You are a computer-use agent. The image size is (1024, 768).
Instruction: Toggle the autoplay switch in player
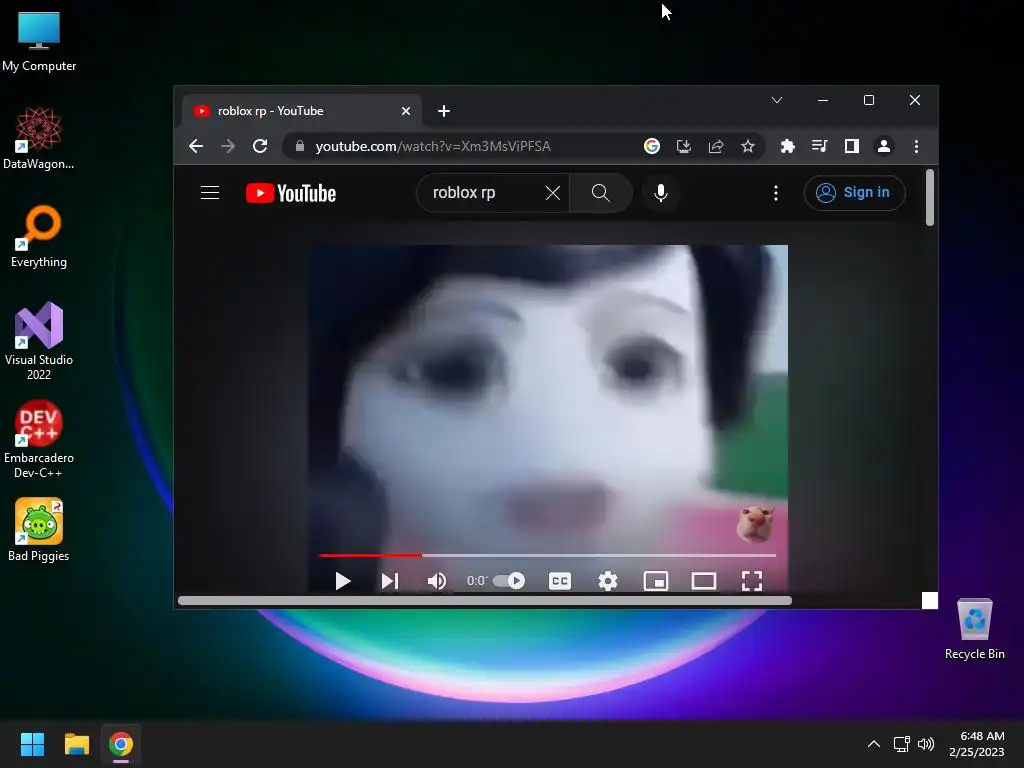pos(509,581)
